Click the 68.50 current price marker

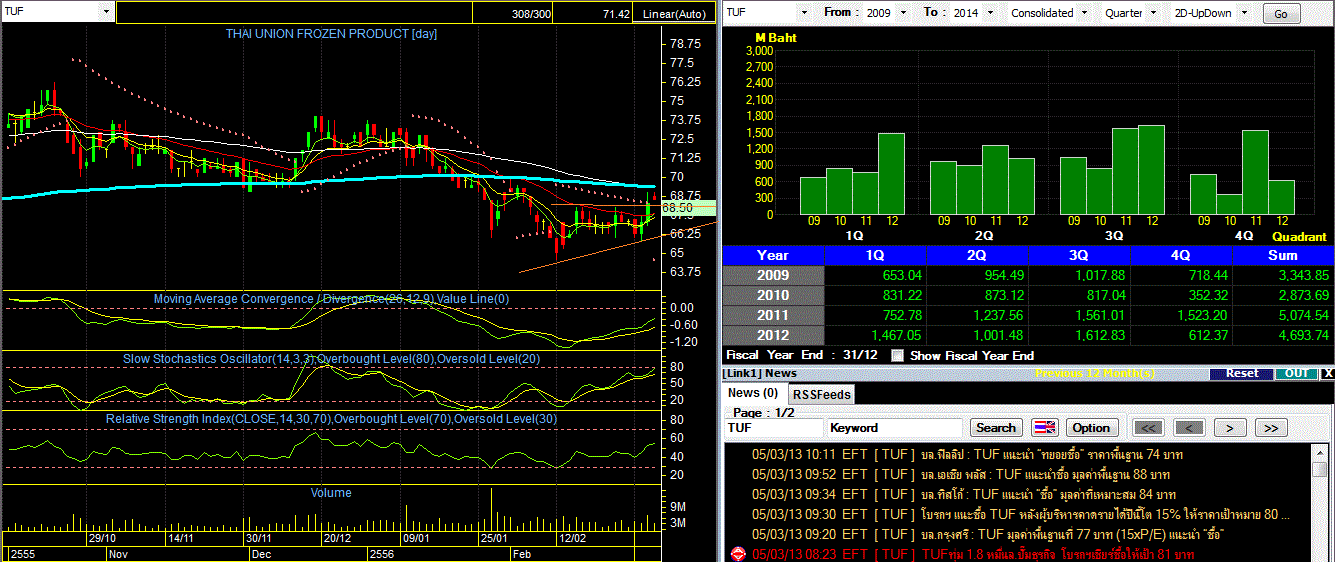pyautogui.click(x=688, y=207)
